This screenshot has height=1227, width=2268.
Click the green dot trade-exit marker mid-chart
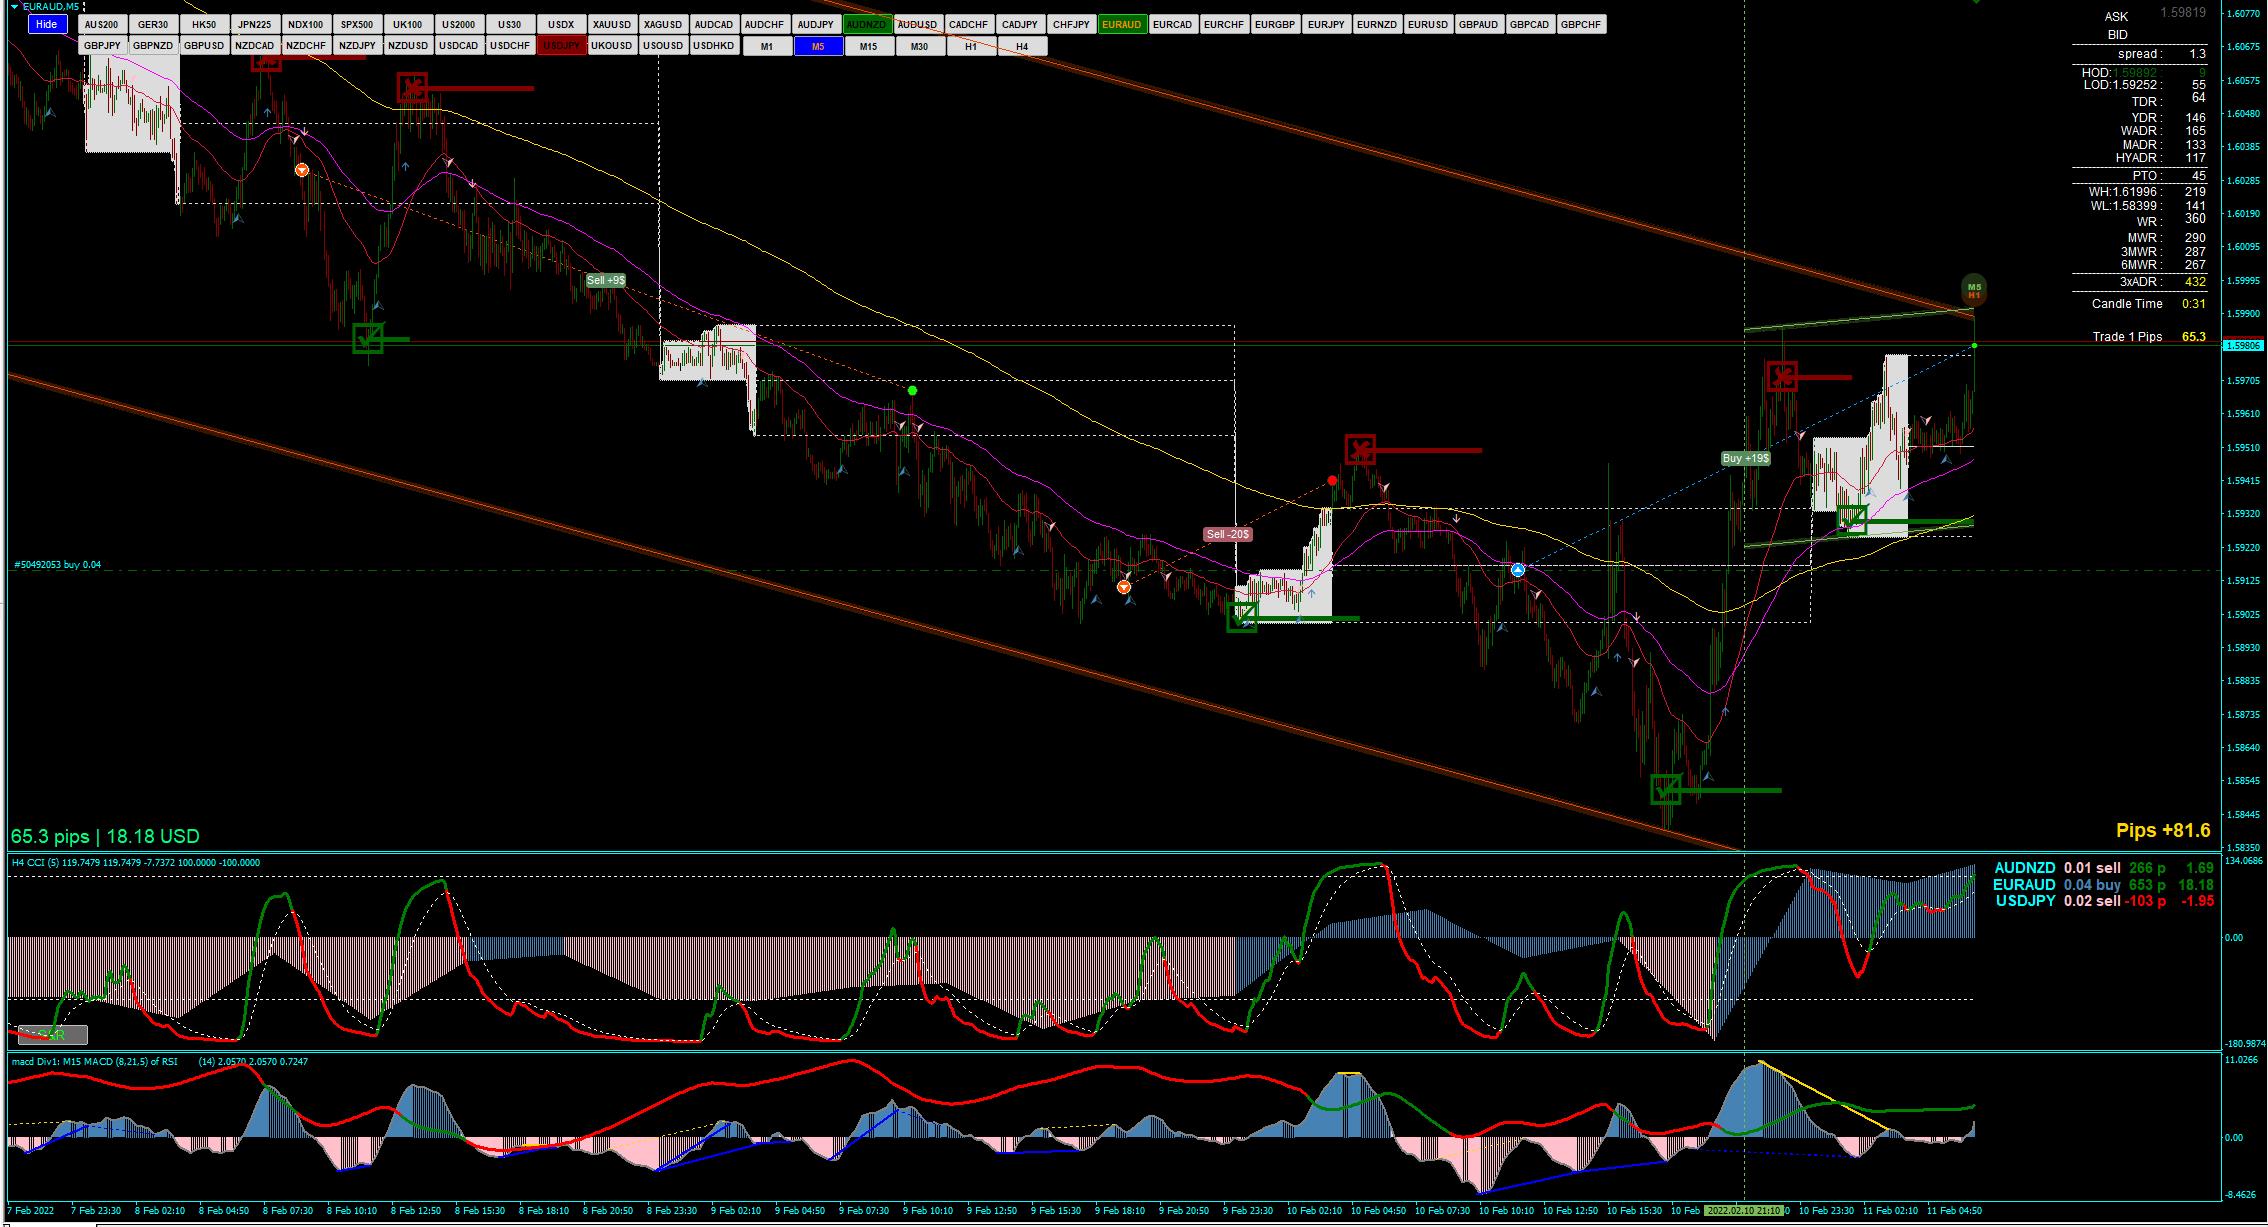(912, 390)
